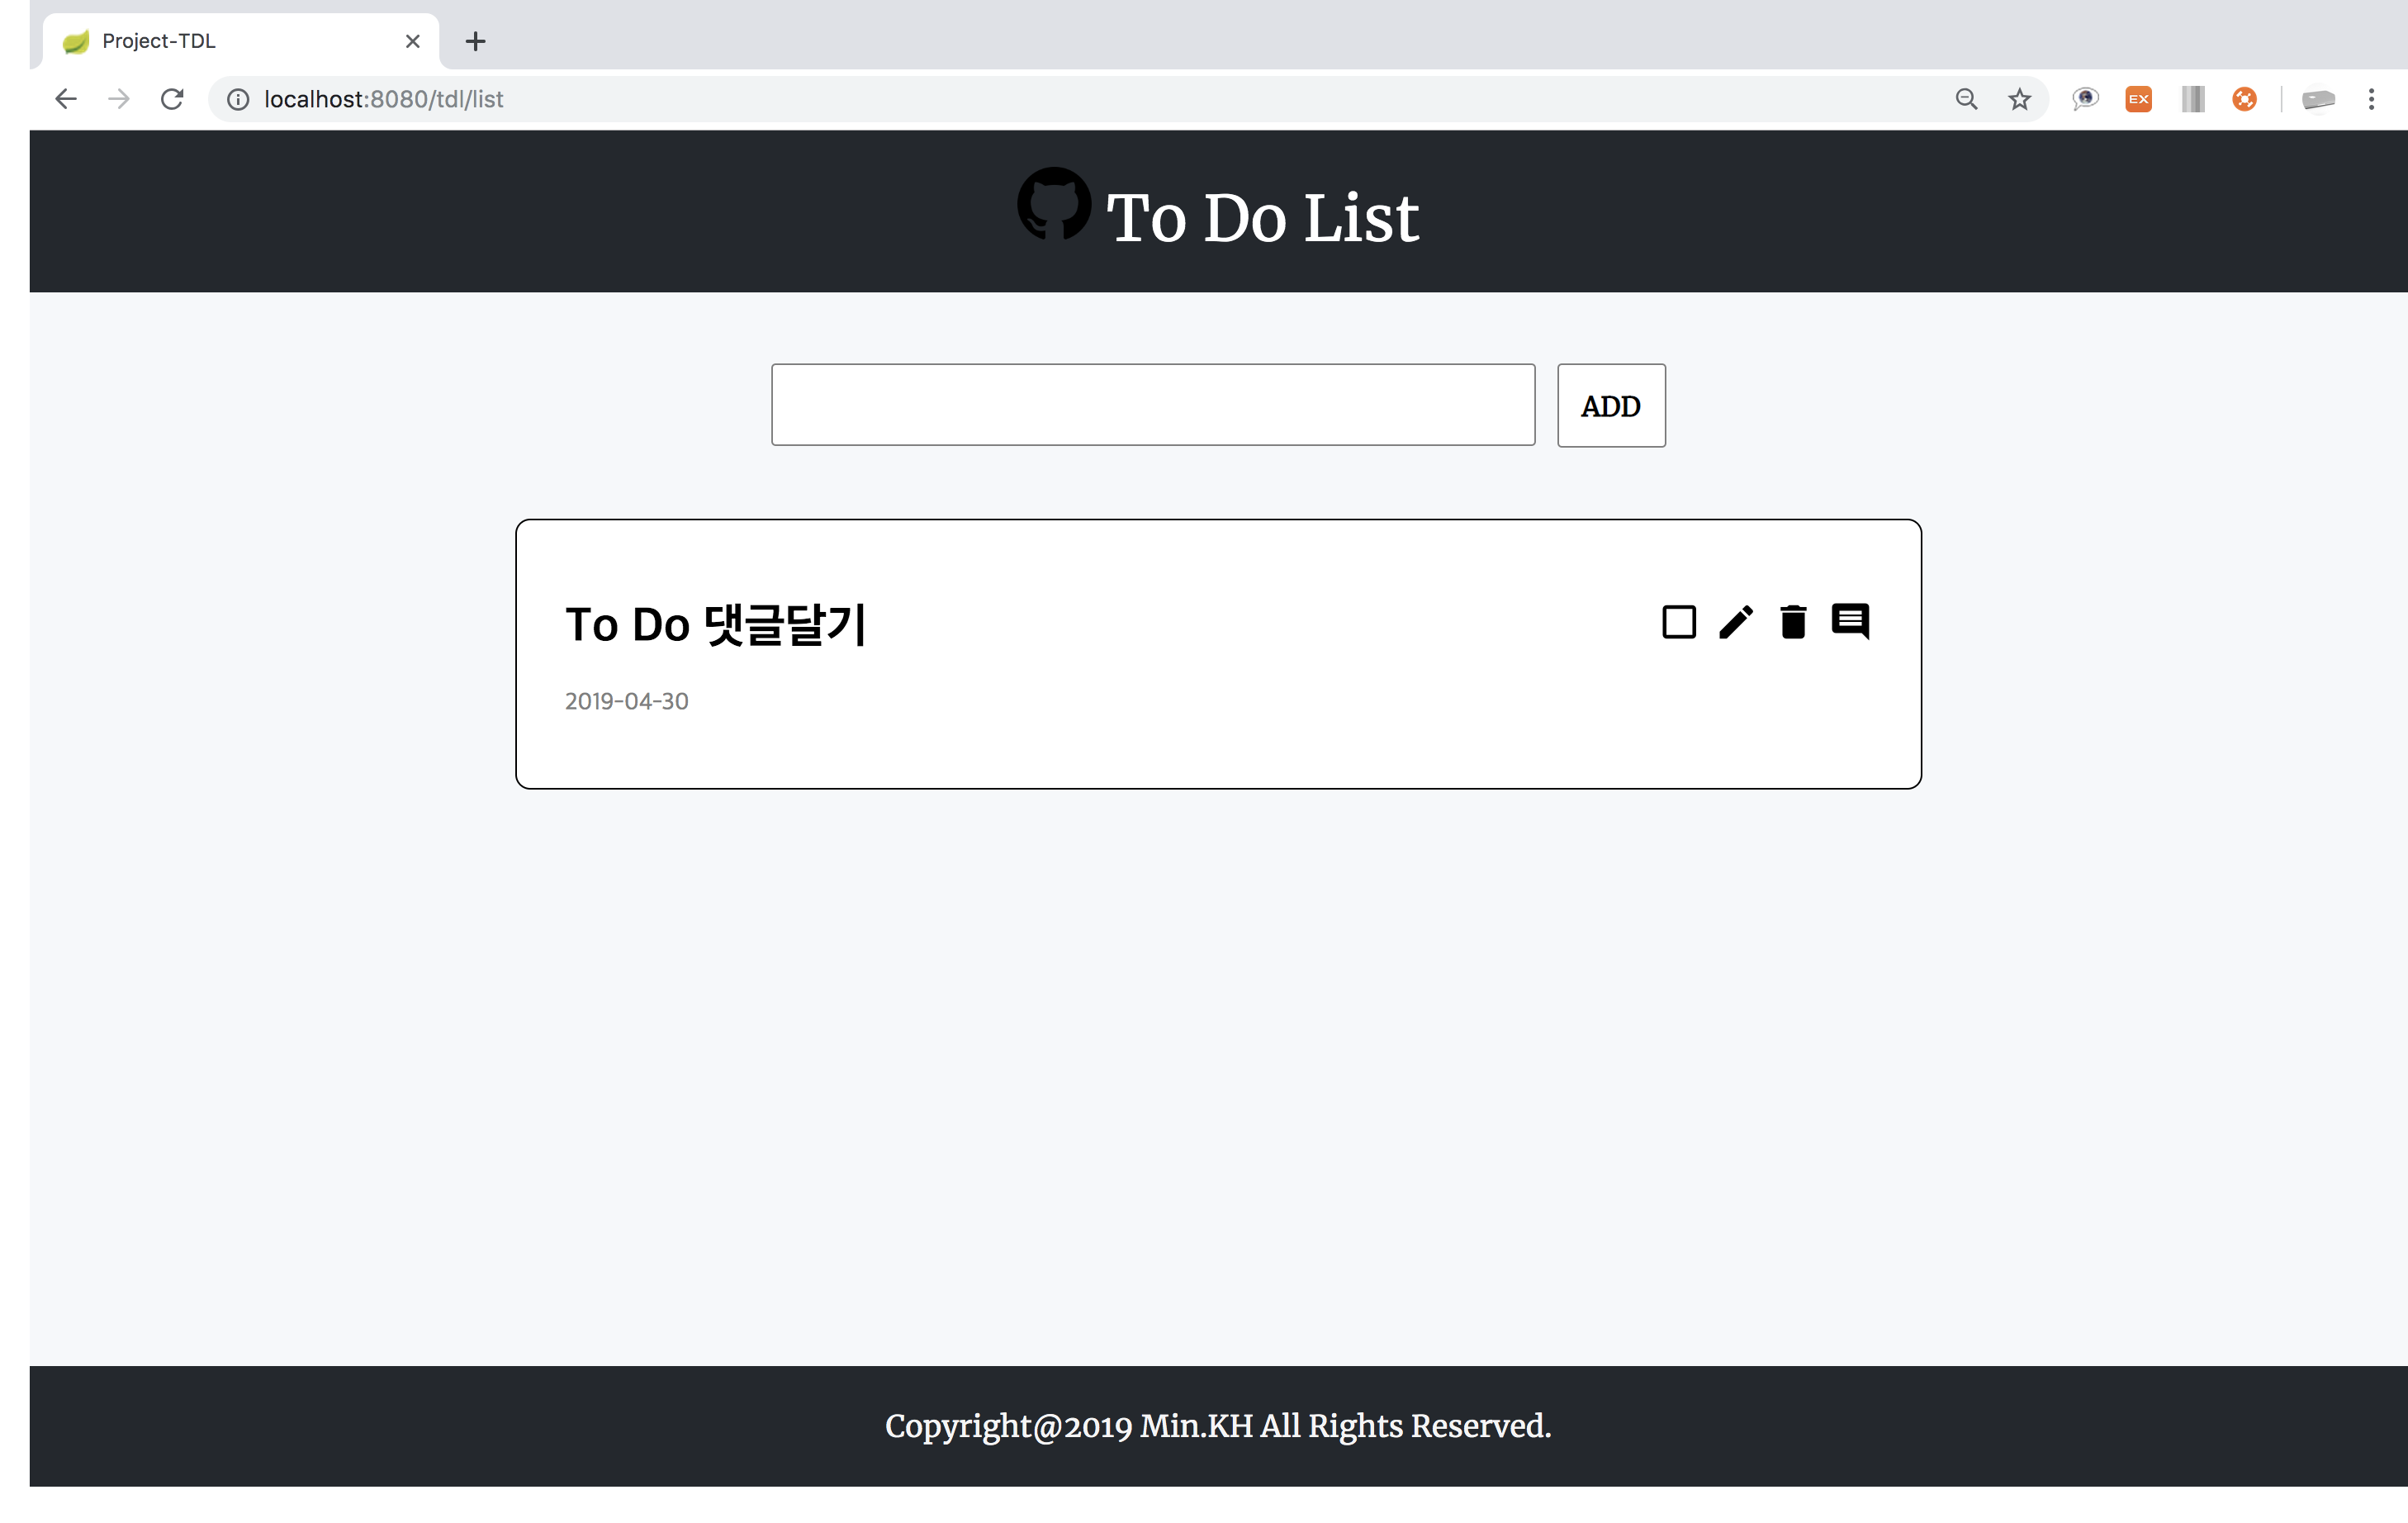Click the To Do List header title

point(1262,217)
